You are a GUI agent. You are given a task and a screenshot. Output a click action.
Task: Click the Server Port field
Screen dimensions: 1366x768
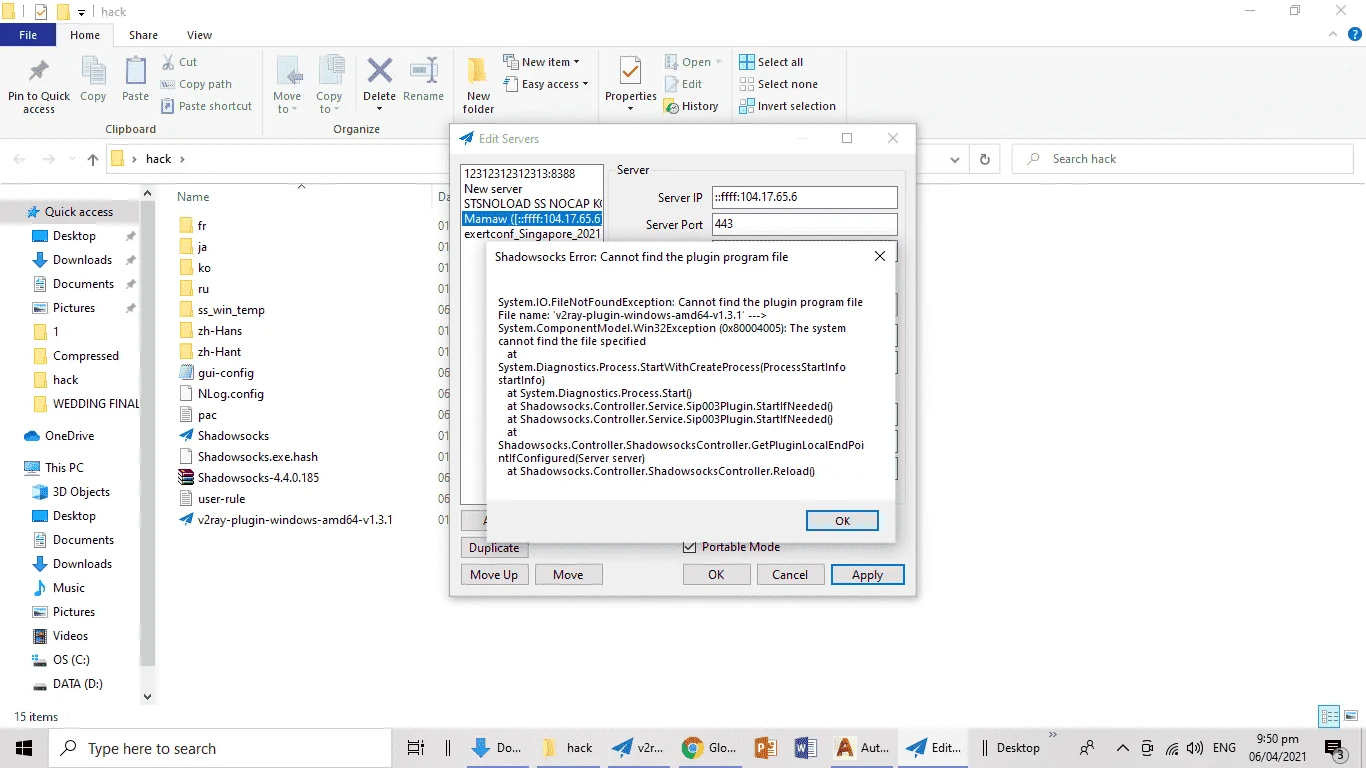point(804,224)
